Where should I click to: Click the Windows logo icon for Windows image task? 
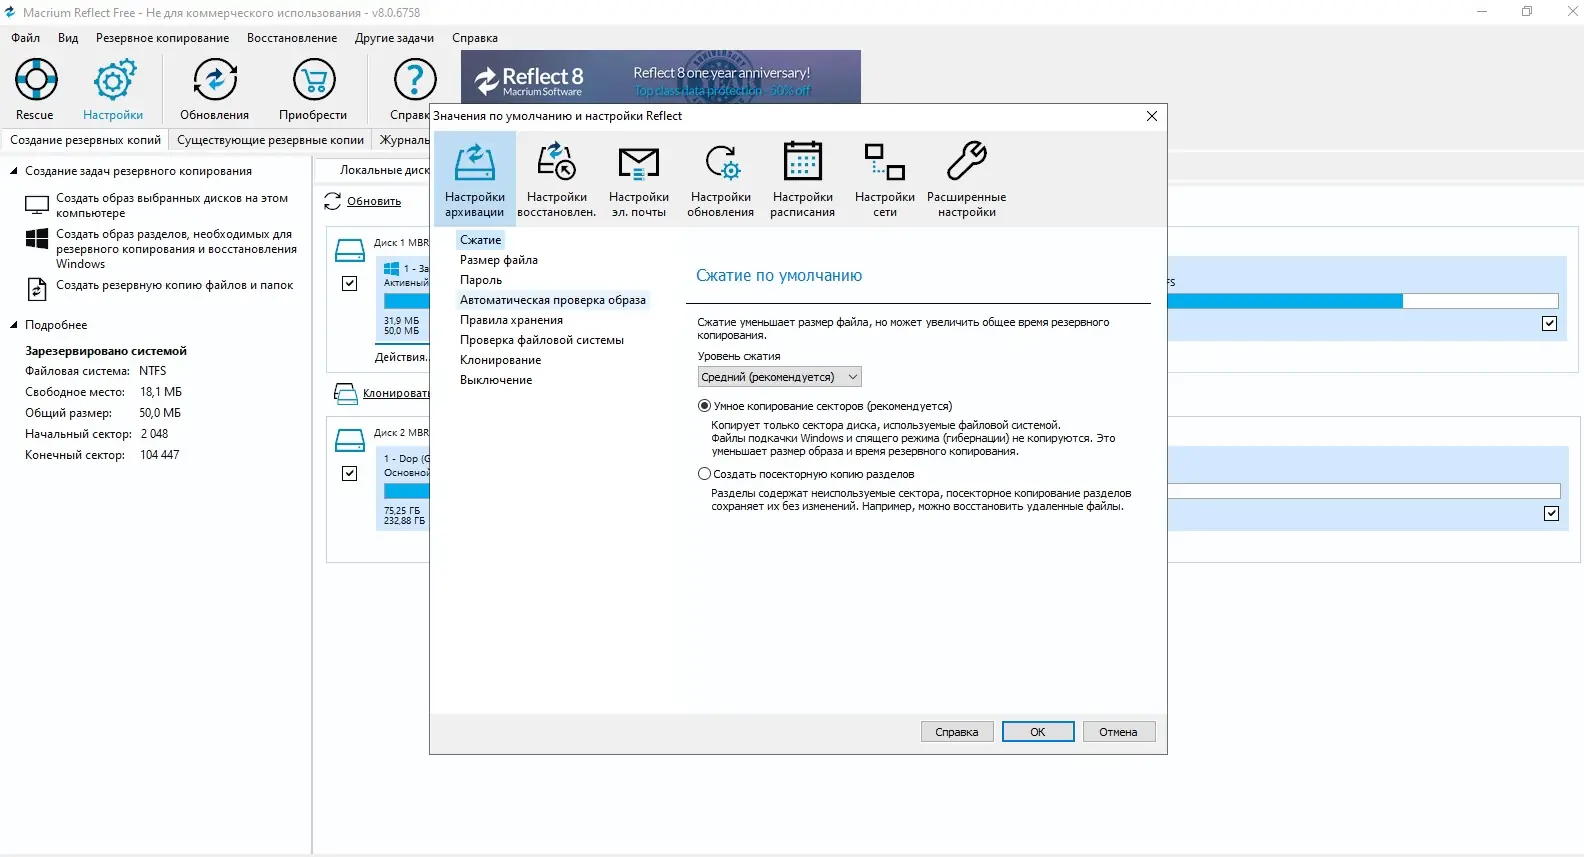(x=37, y=239)
